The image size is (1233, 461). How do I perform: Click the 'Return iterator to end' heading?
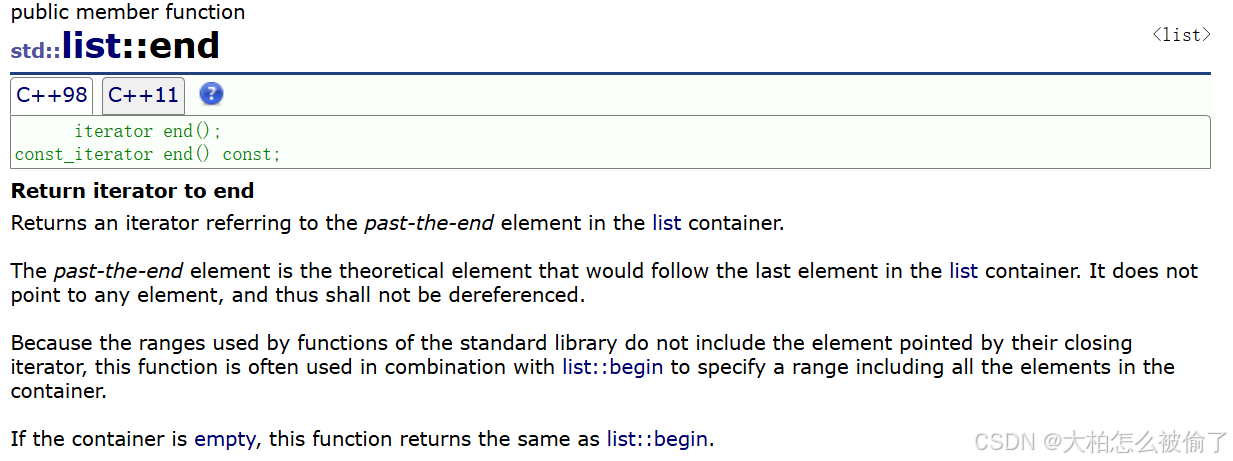click(x=132, y=191)
